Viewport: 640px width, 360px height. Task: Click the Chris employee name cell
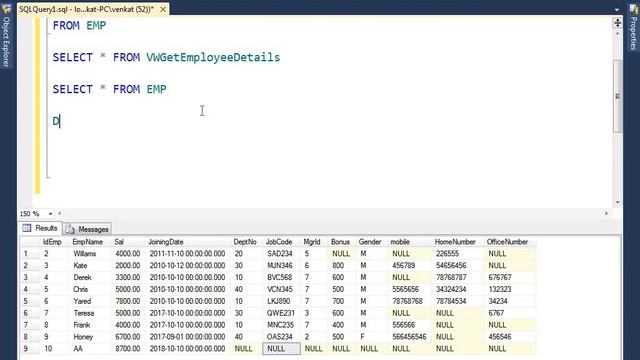tap(91, 289)
